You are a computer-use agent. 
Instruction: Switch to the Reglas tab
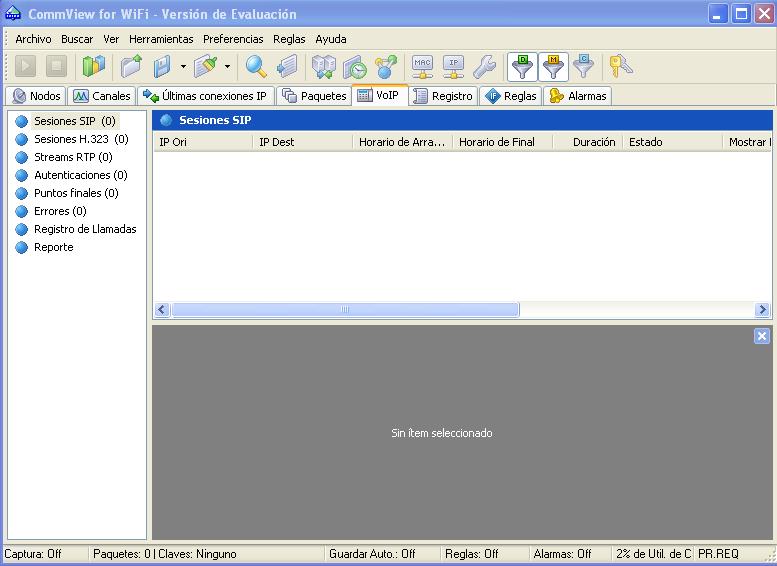click(x=510, y=96)
